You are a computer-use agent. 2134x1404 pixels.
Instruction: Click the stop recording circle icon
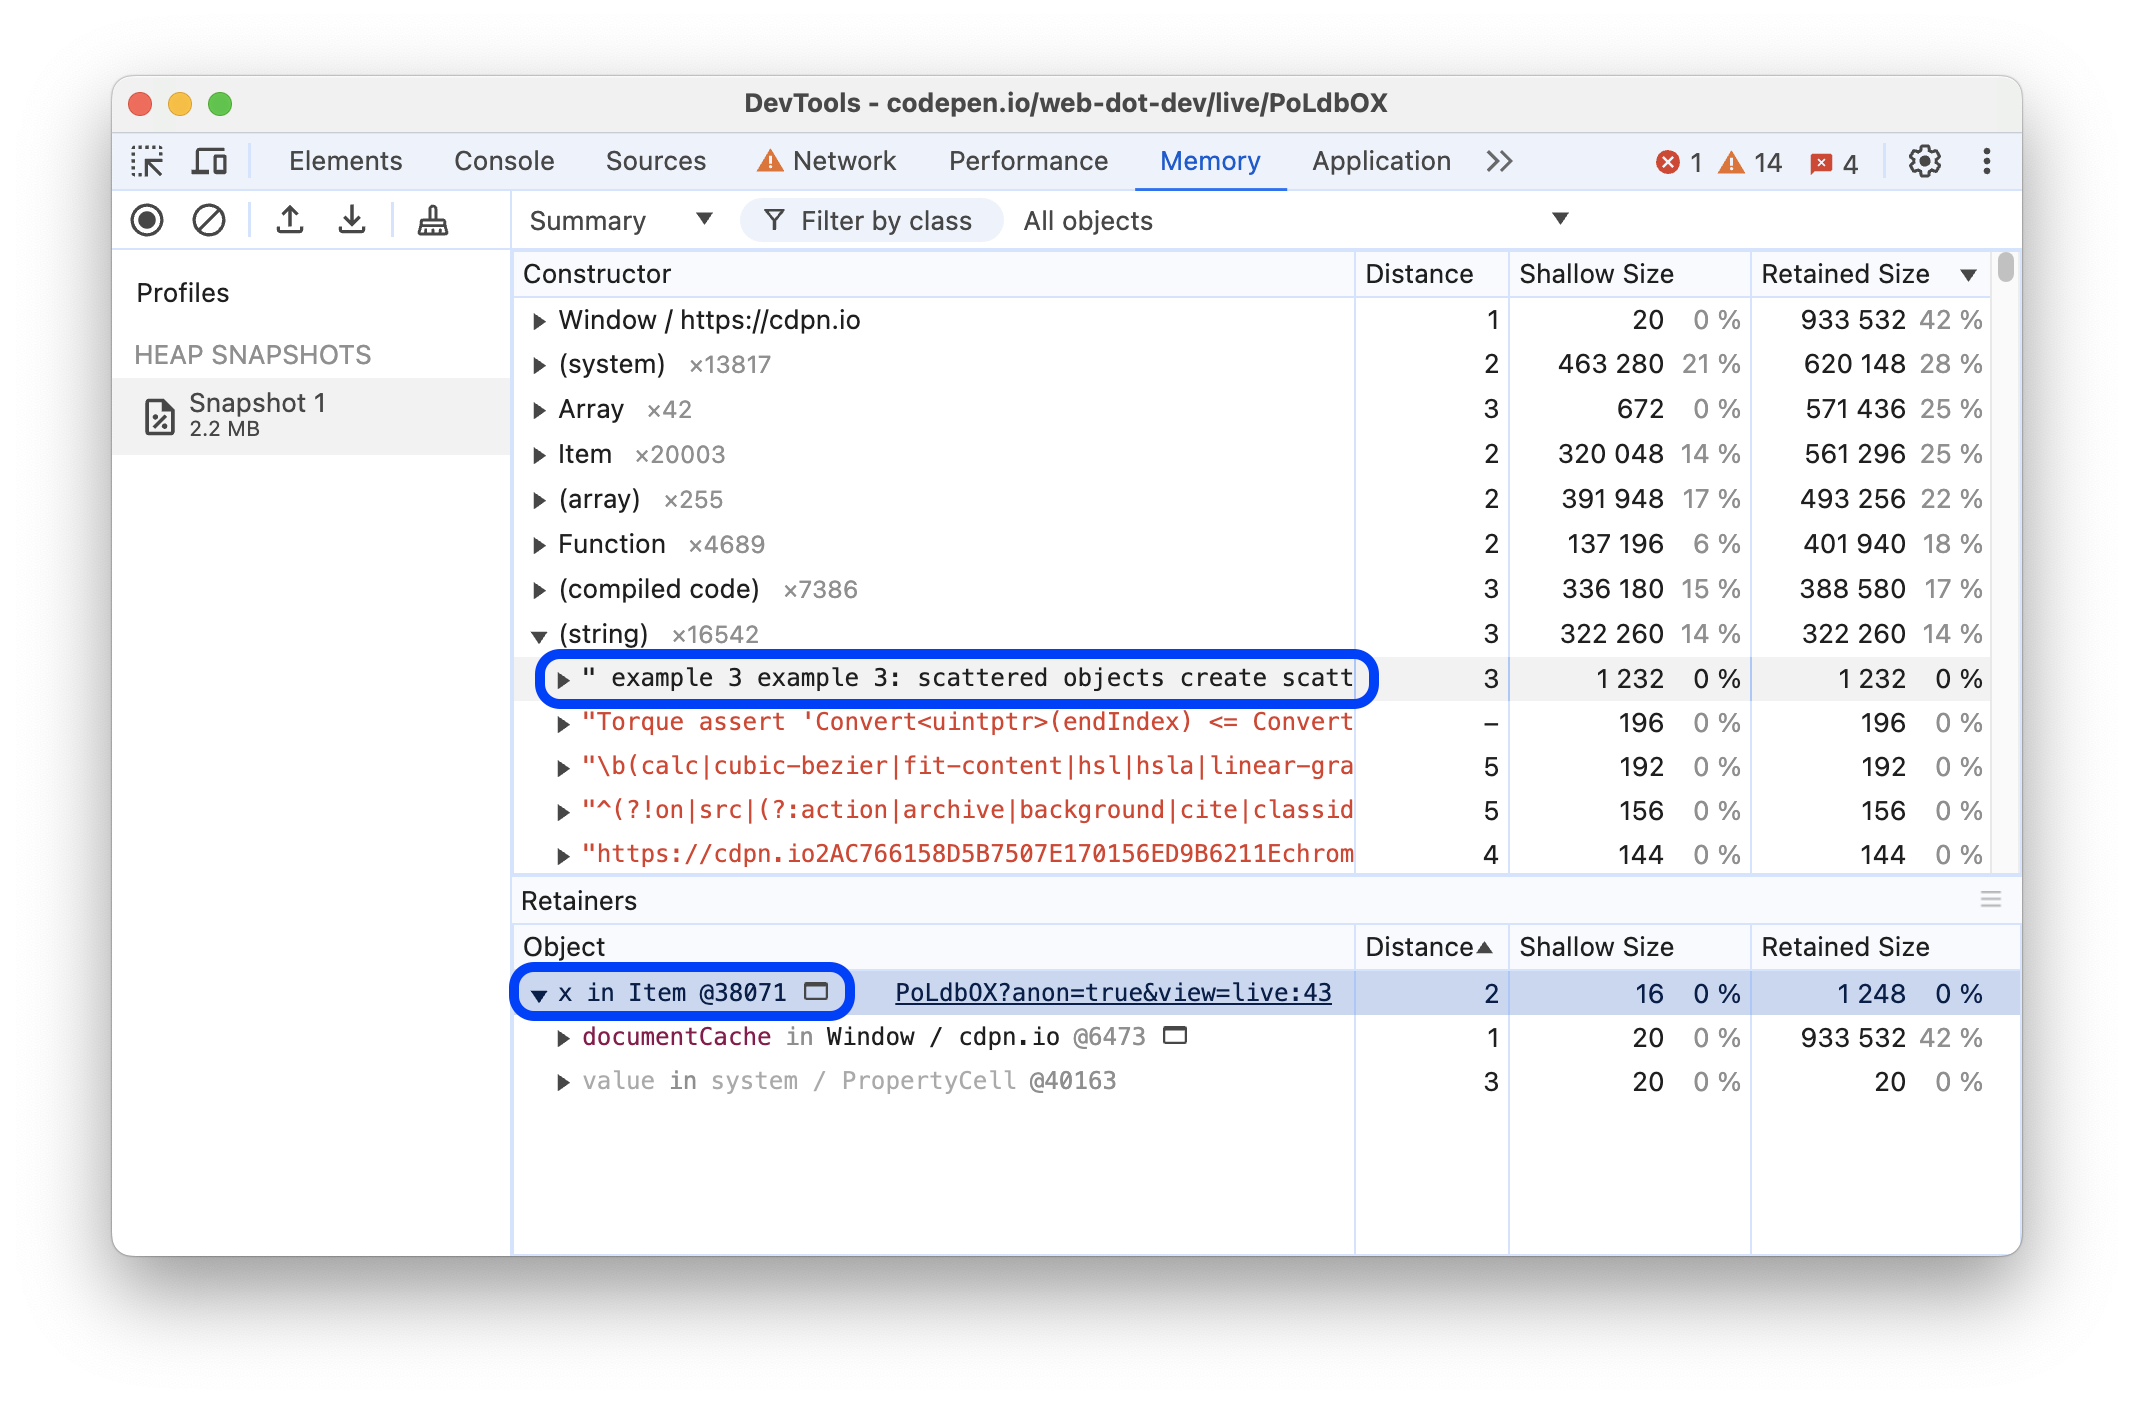coord(149,219)
